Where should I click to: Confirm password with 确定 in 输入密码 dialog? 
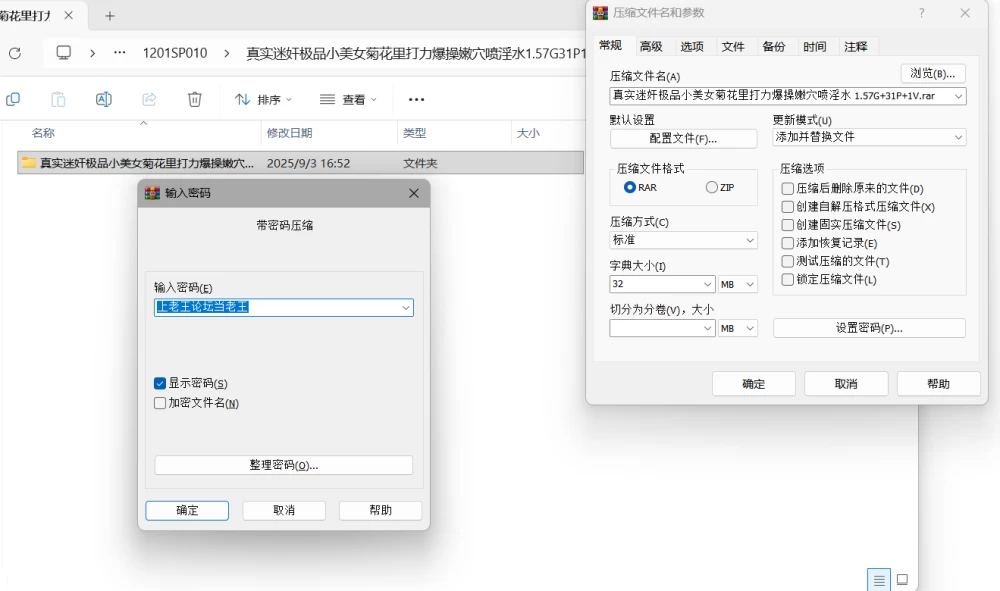(187, 511)
